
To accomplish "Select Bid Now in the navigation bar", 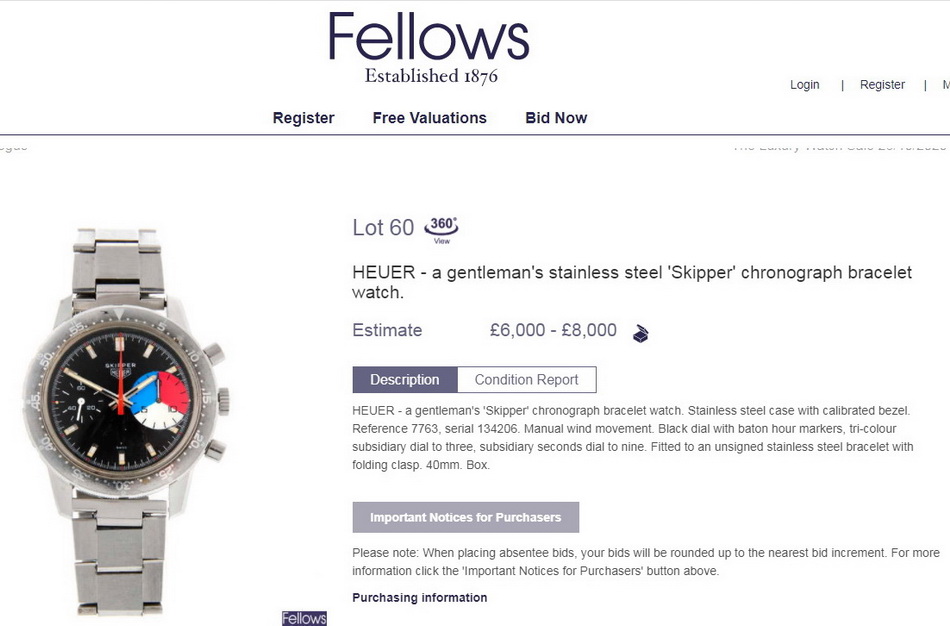I will [556, 118].
